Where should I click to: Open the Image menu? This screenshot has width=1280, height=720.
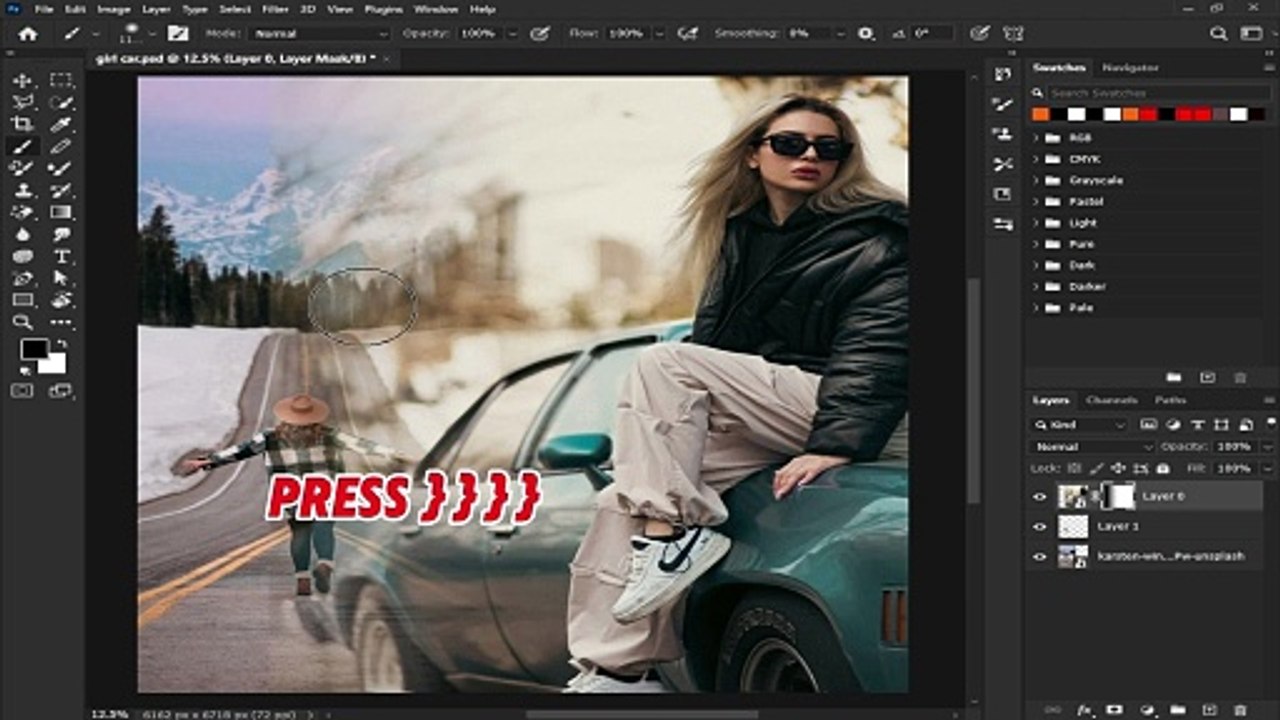coord(113,9)
